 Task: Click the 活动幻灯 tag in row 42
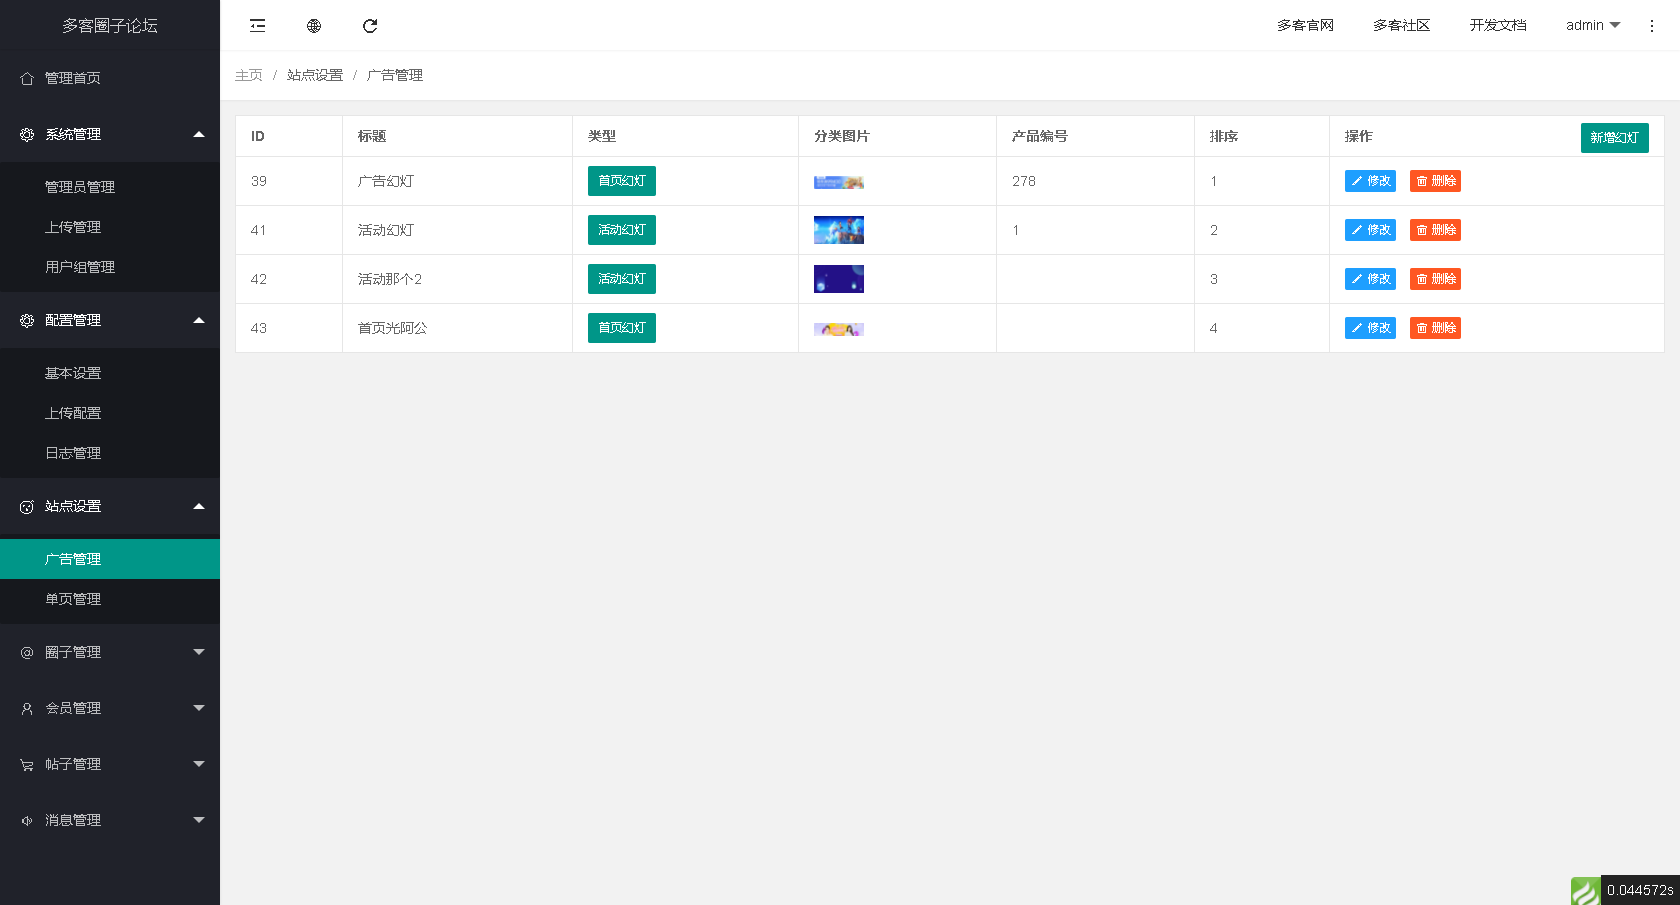pos(622,279)
